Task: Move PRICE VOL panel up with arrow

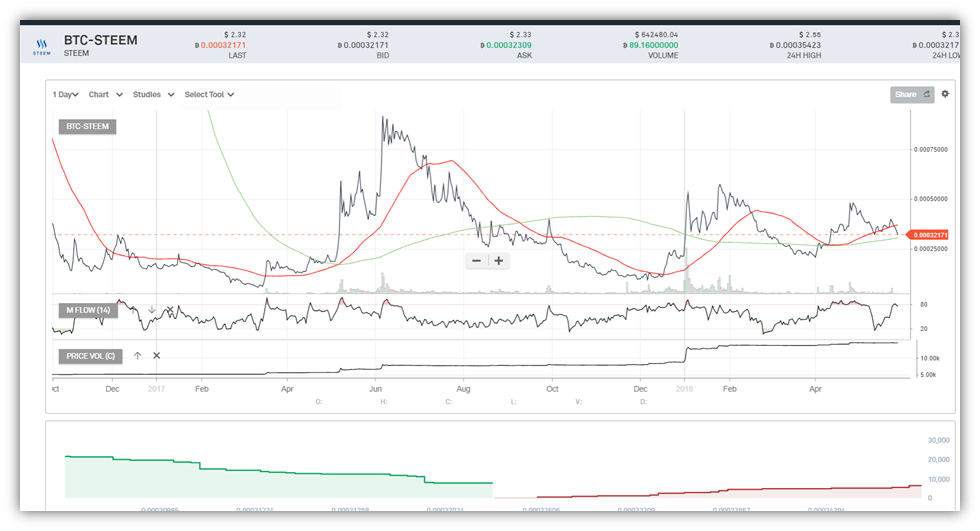Action: pos(138,355)
